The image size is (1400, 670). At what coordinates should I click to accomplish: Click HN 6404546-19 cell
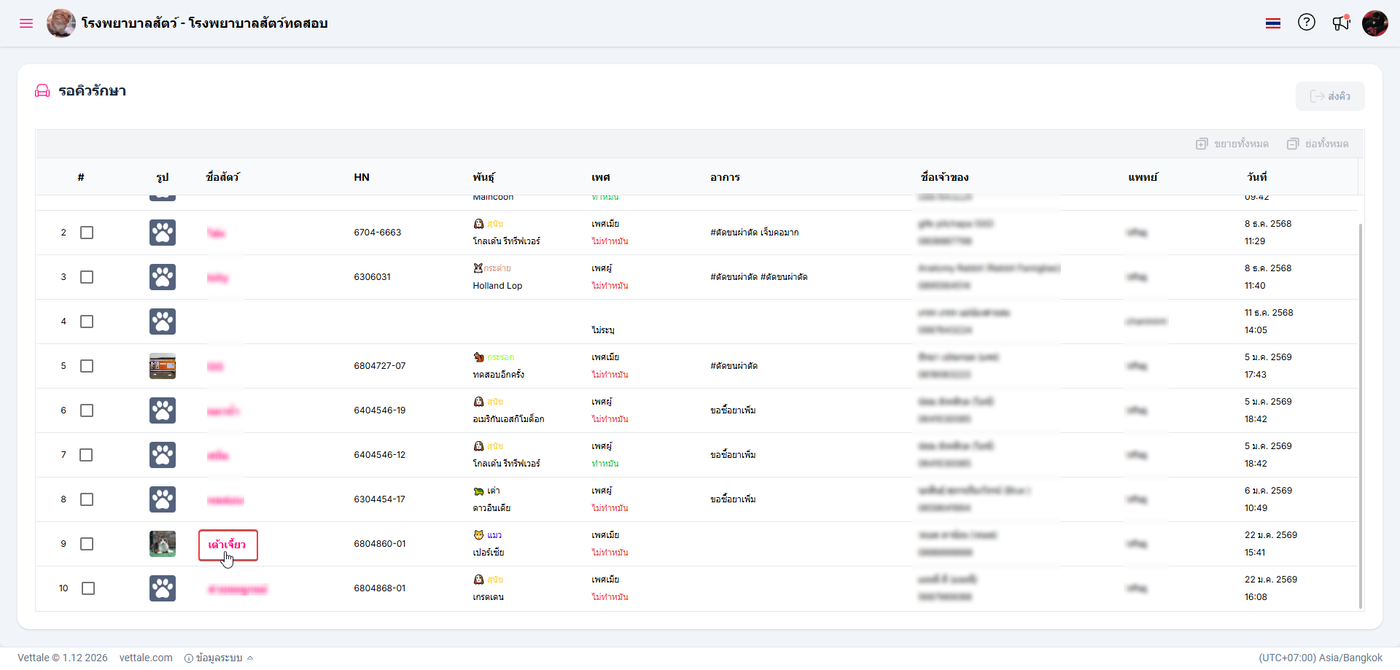click(x=380, y=410)
